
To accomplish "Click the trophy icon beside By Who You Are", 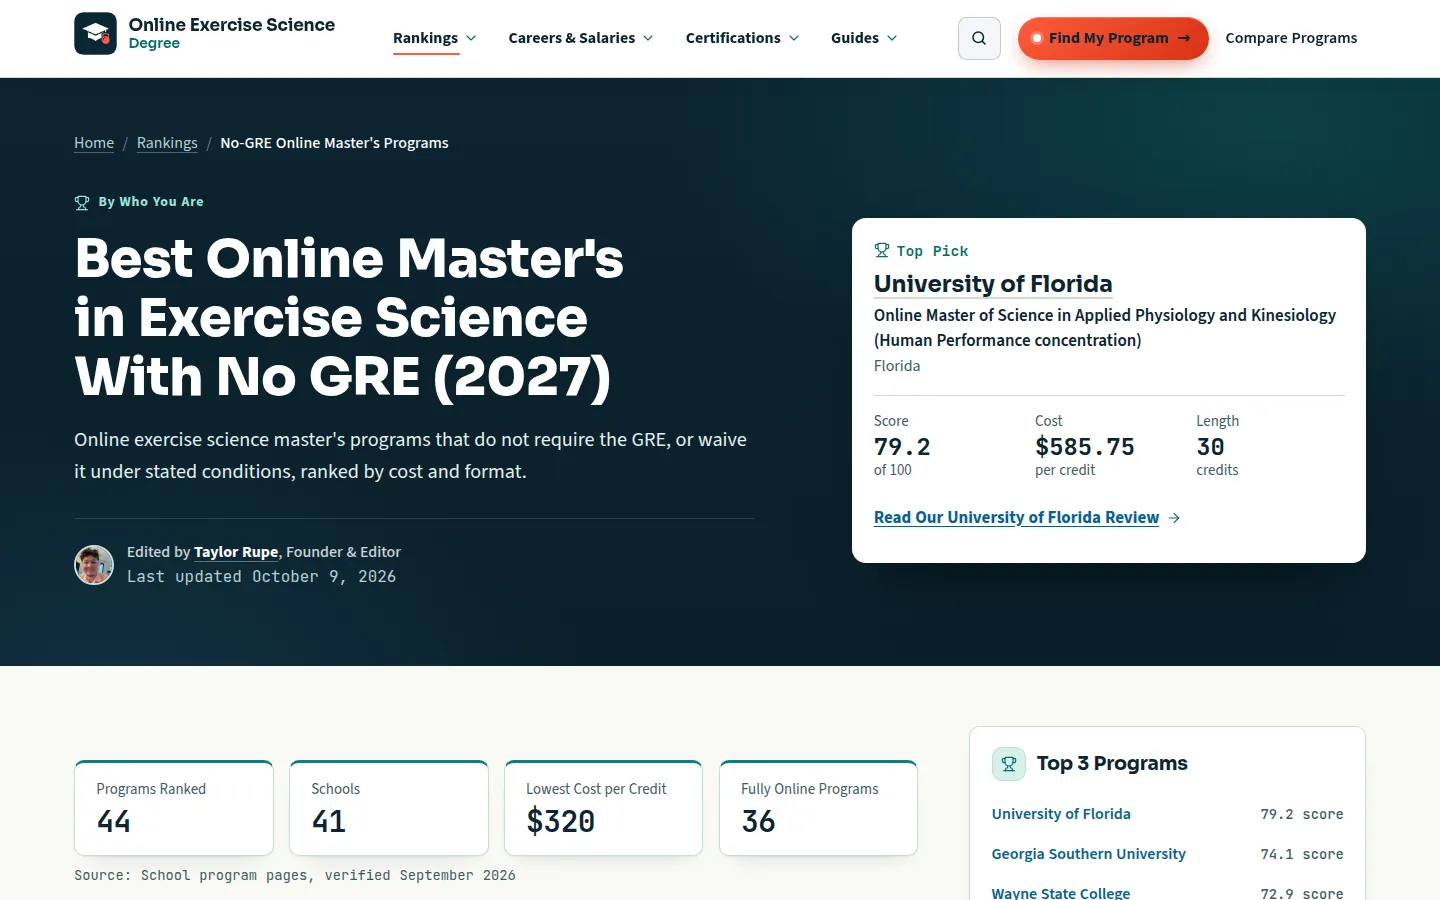I will (82, 203).
